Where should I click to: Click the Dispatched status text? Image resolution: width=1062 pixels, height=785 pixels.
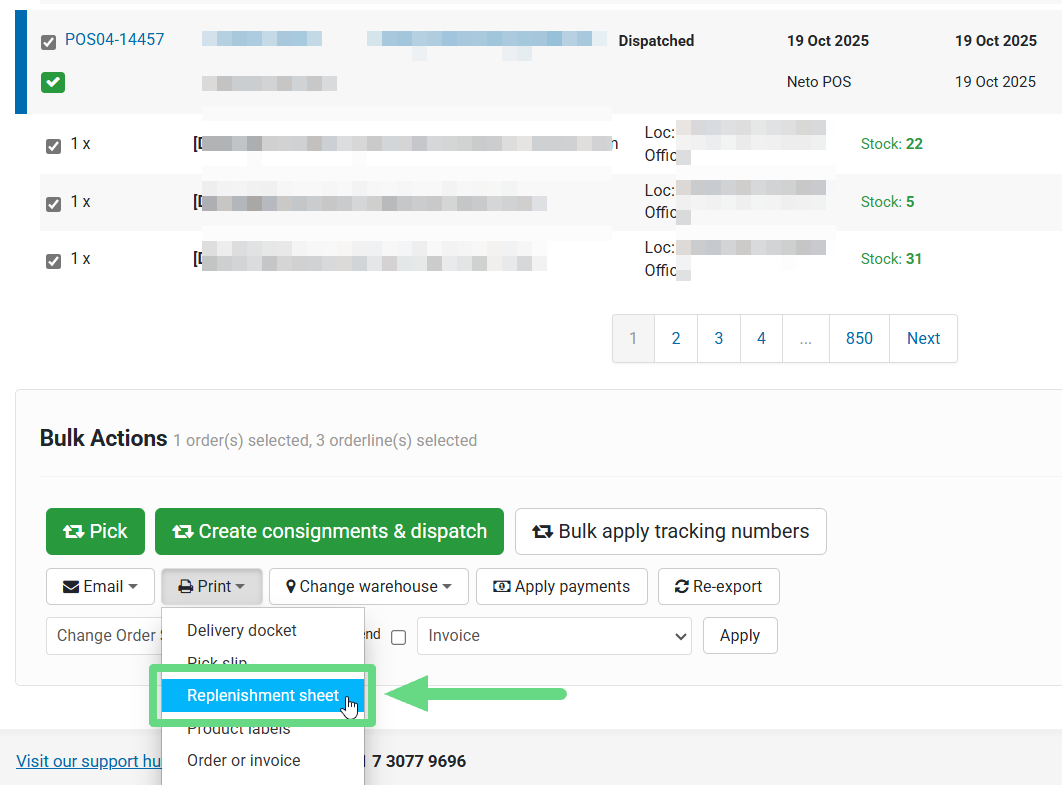(x=656, y=41)
